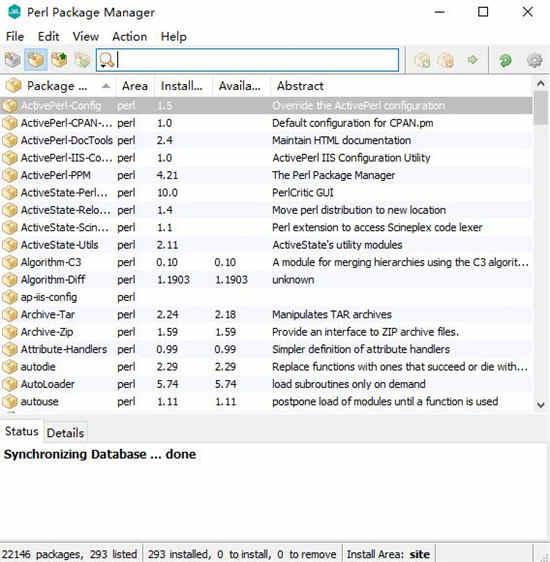This screenshot has height=562, width=550.
Task: Click the 'PerlCritic GUI' abstract text
Action: point(303,193)
